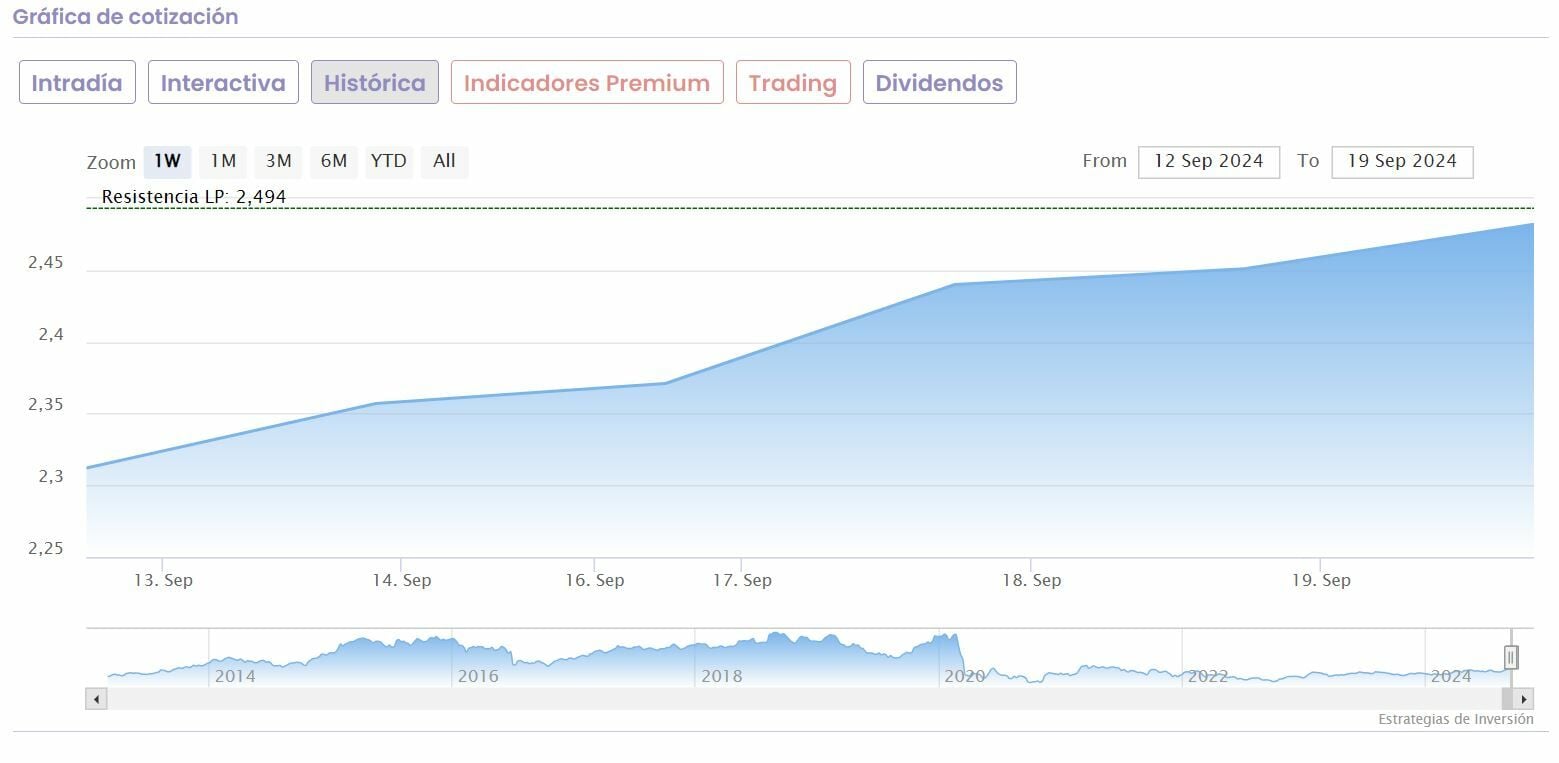This screenshot has width=1559, height=763.
Task: Click the right scroll arrow of navigator
Action: 1523,699
